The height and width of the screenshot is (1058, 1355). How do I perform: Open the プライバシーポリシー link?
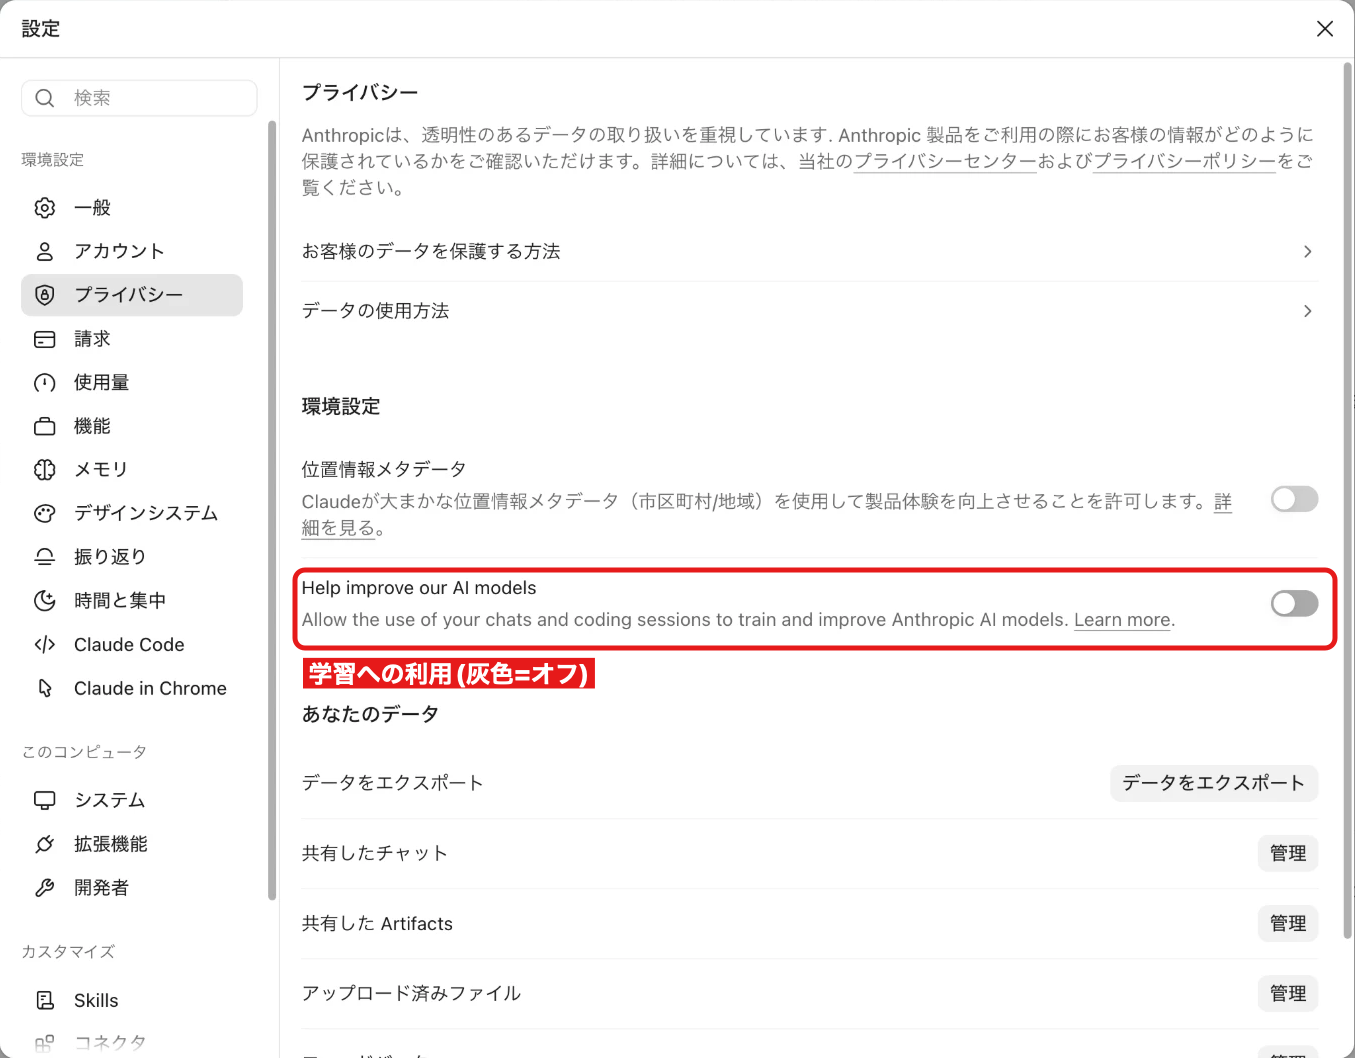click(1185, 161)
